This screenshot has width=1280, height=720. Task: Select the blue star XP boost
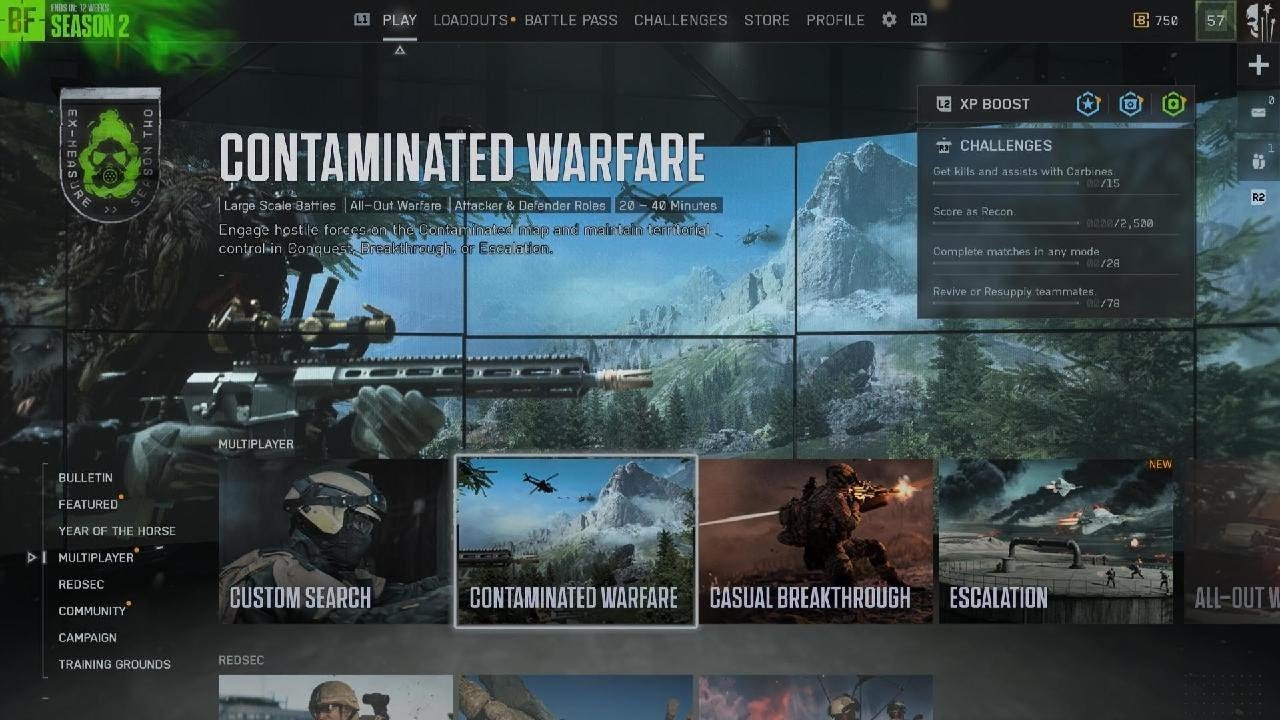pyautogui.click(x=1088, y=104)
